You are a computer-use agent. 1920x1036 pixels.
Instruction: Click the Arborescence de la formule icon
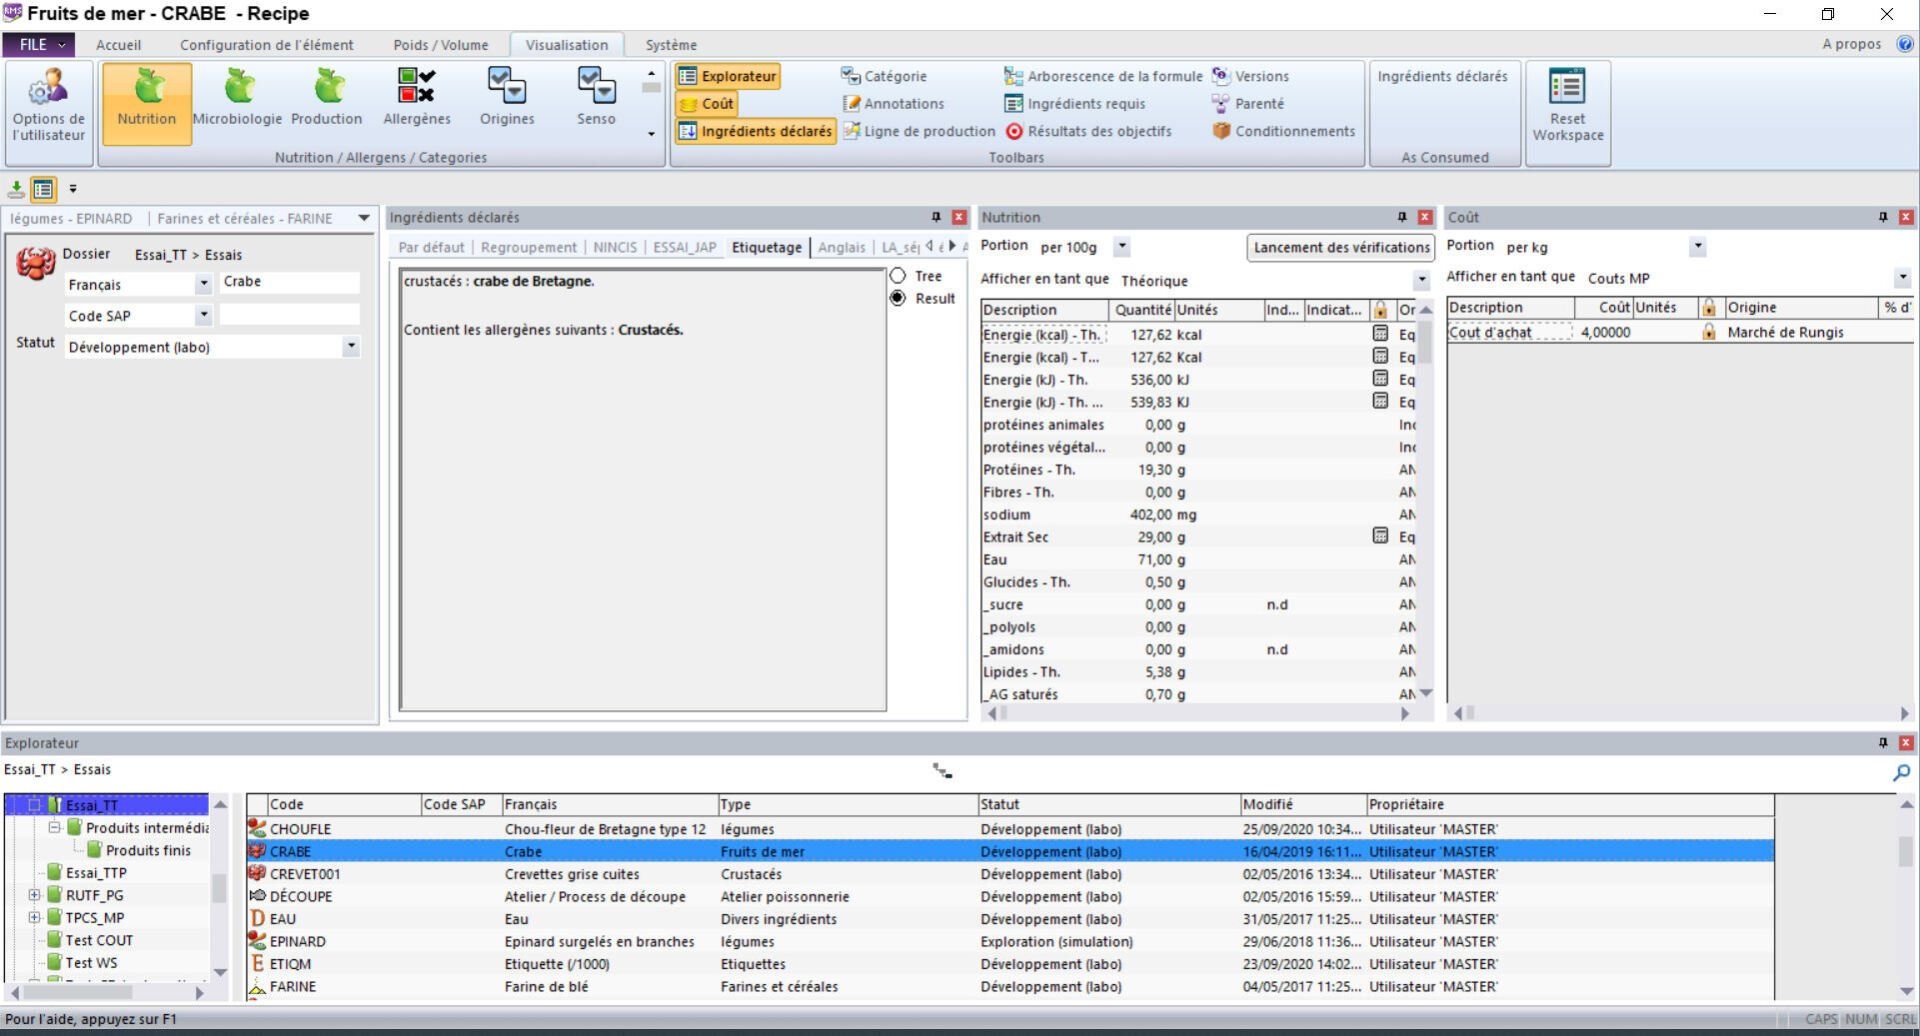click(1014, 75)
